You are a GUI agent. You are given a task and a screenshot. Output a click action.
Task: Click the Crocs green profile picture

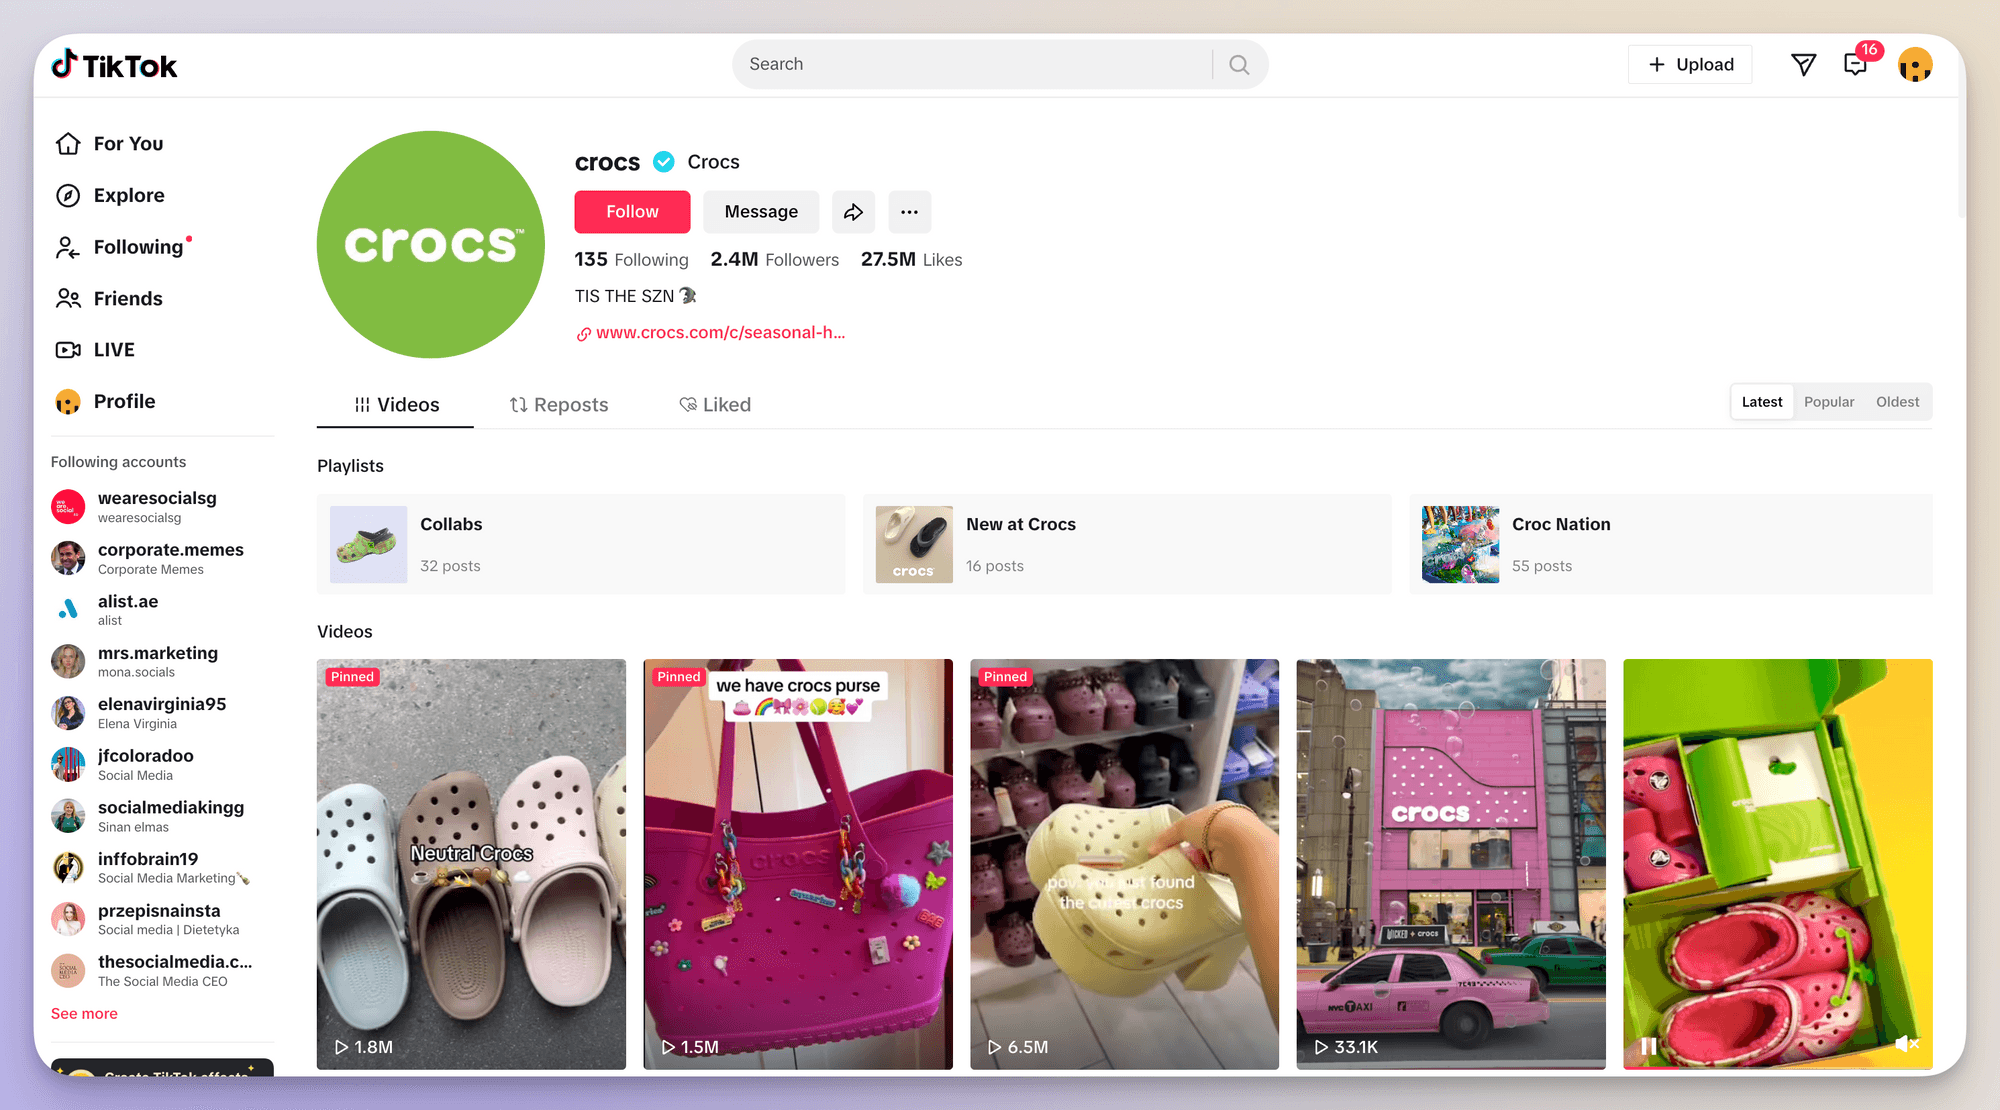(431, 244)
